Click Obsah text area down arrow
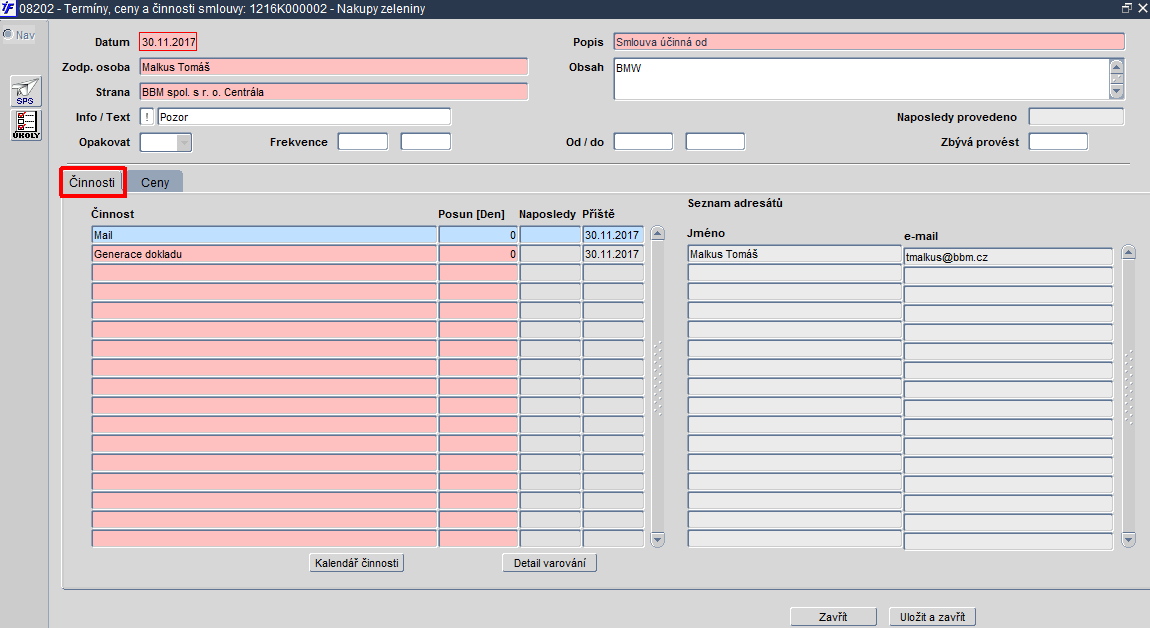Viewport: 1150px width, 628px height. coord(1117,91)
